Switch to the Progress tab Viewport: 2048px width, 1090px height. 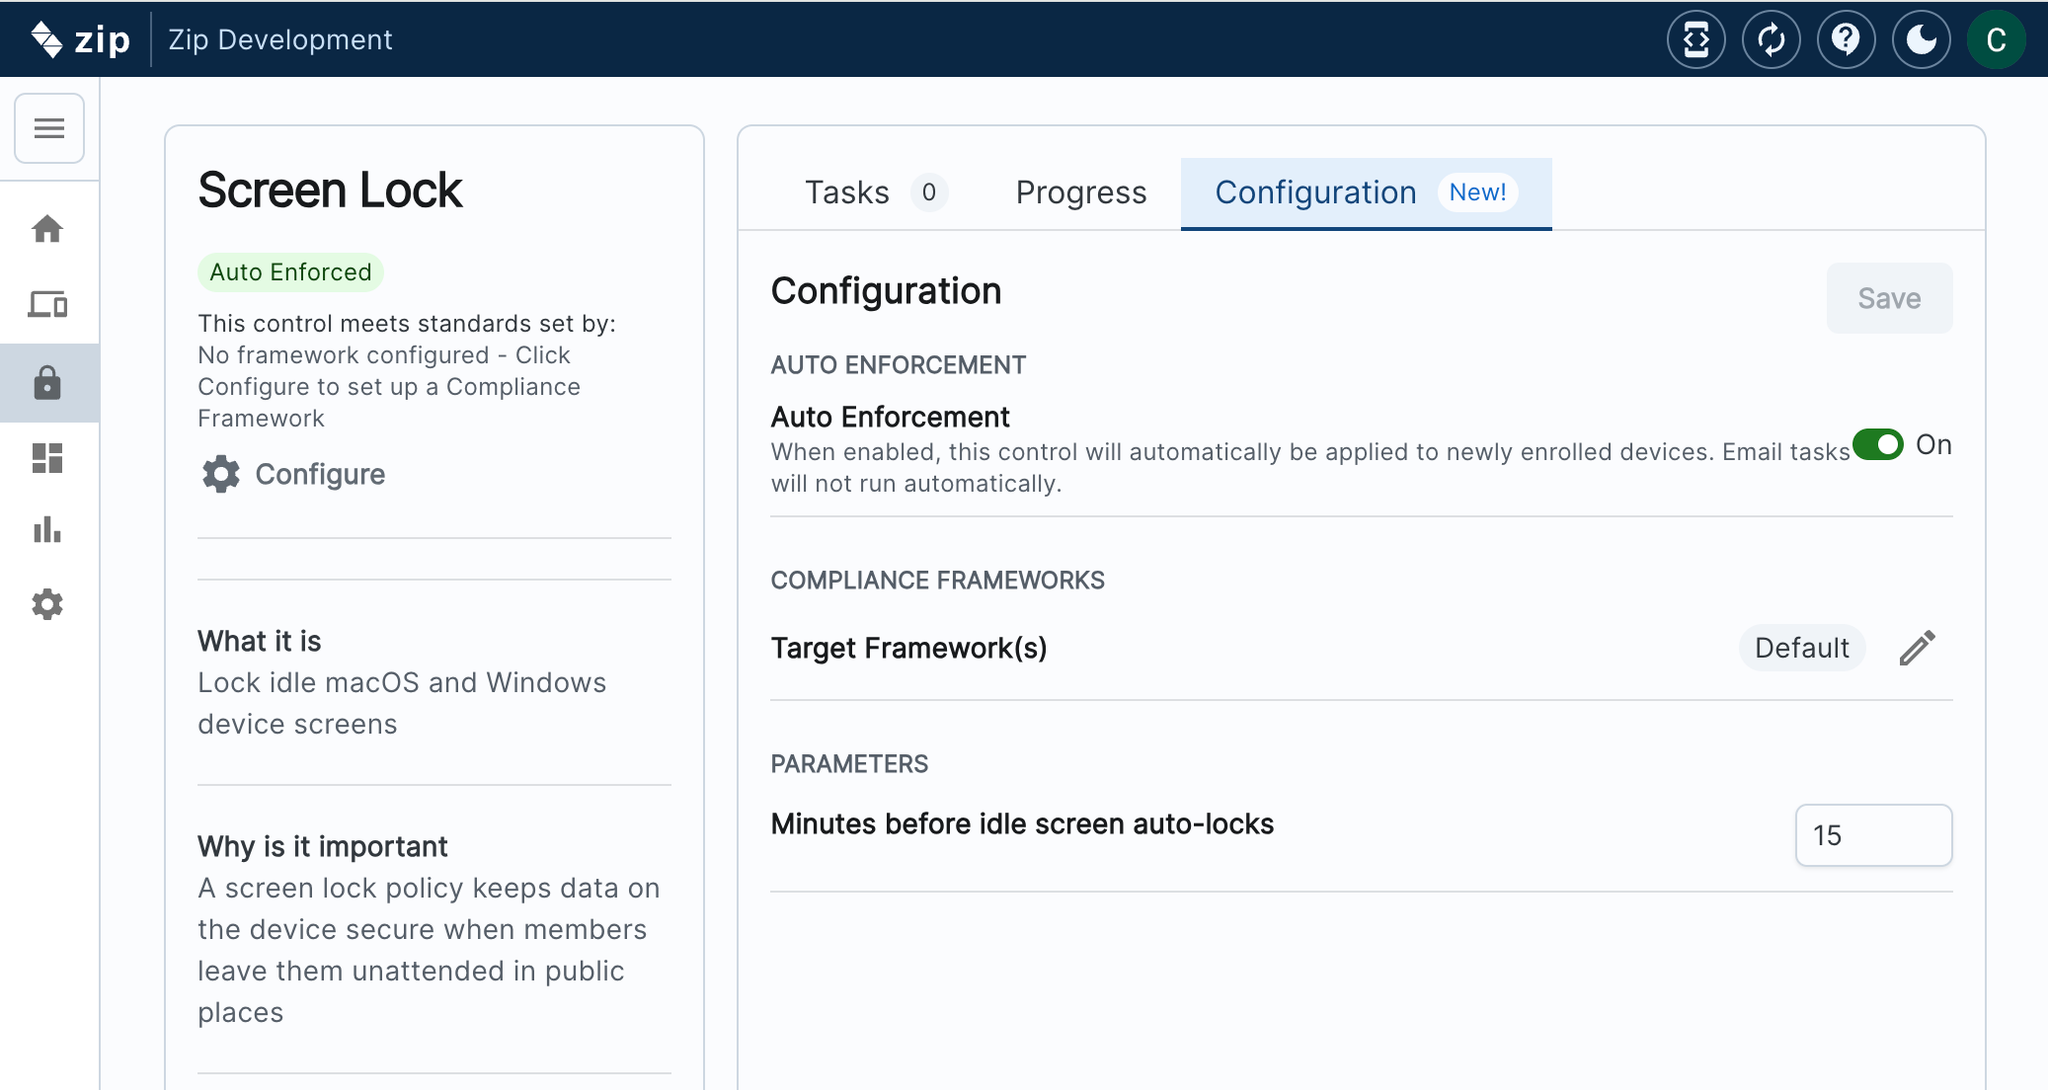click(x=1081, y=192)
